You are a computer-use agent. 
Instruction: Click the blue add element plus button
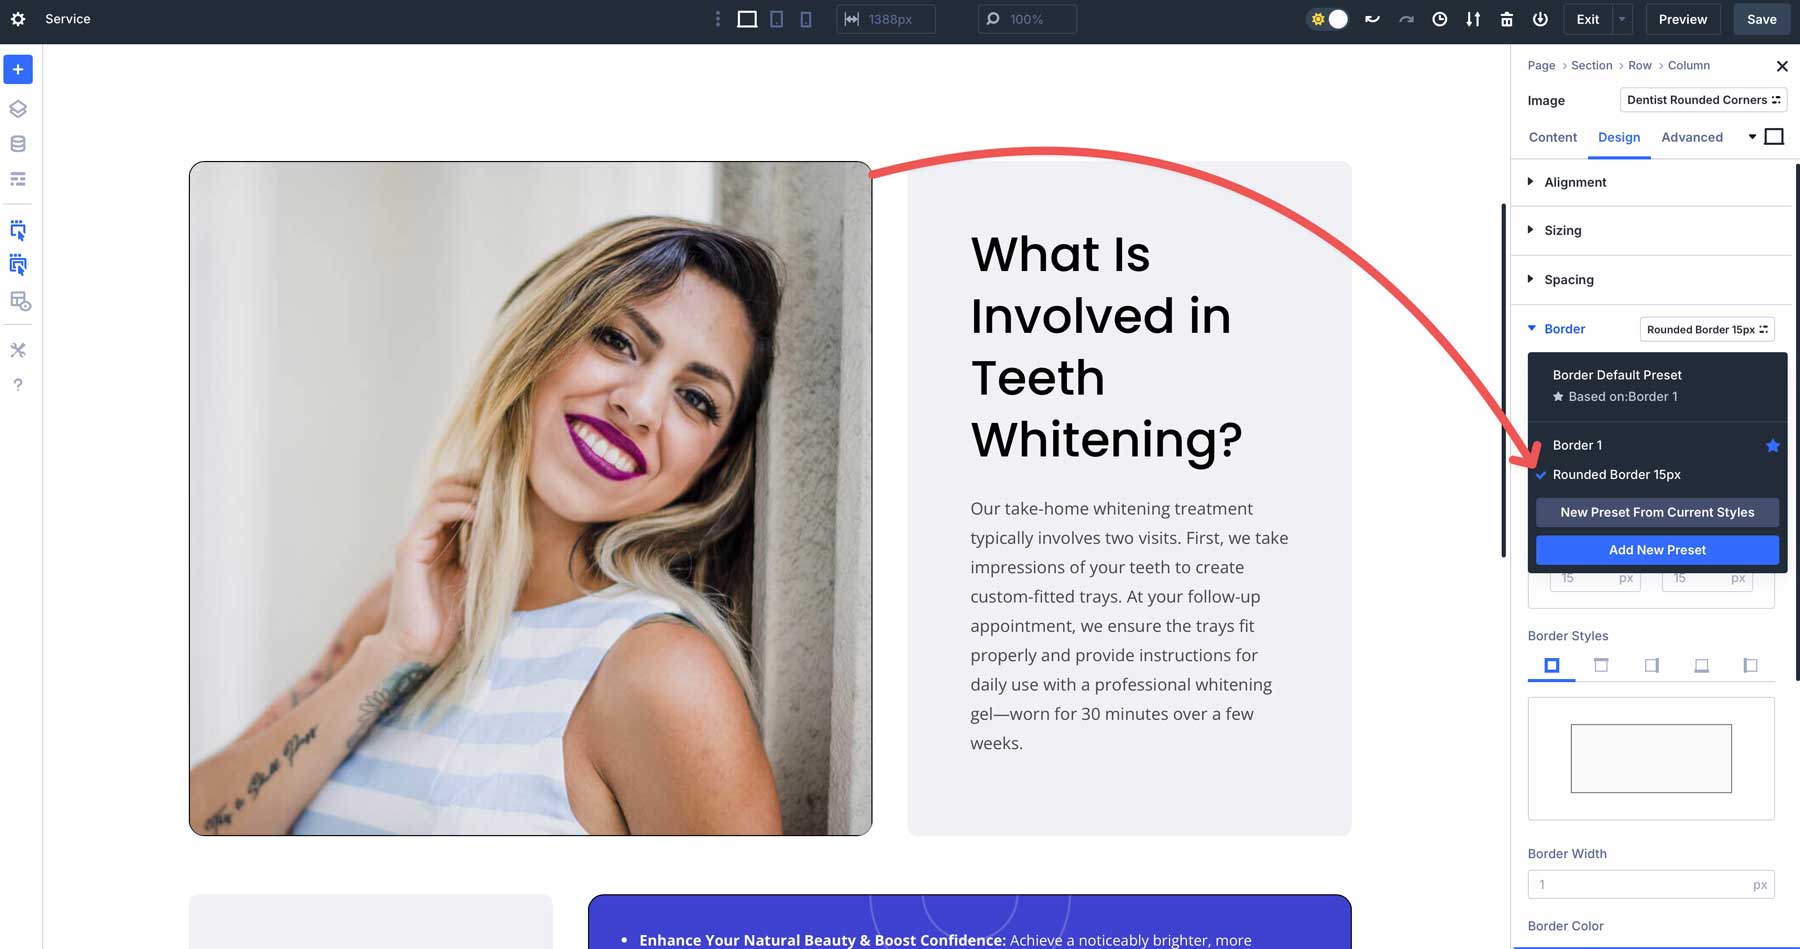pos(18,69)
